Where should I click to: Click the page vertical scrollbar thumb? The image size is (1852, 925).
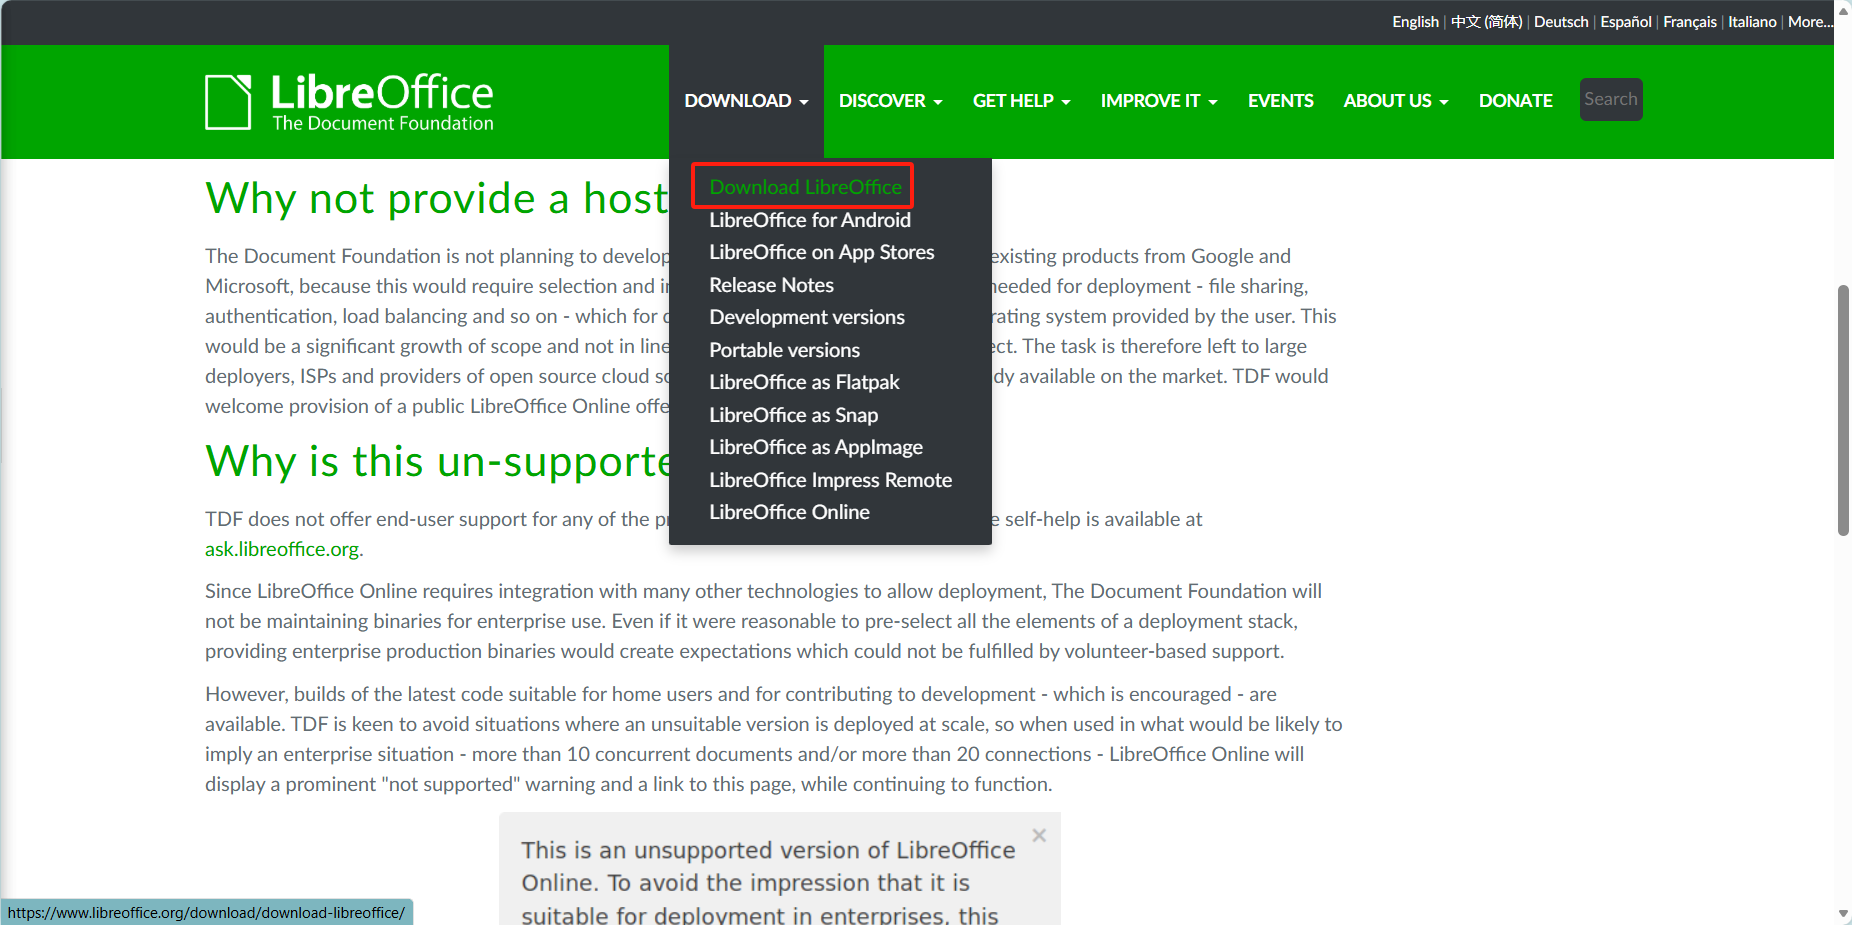(1843, 410)
